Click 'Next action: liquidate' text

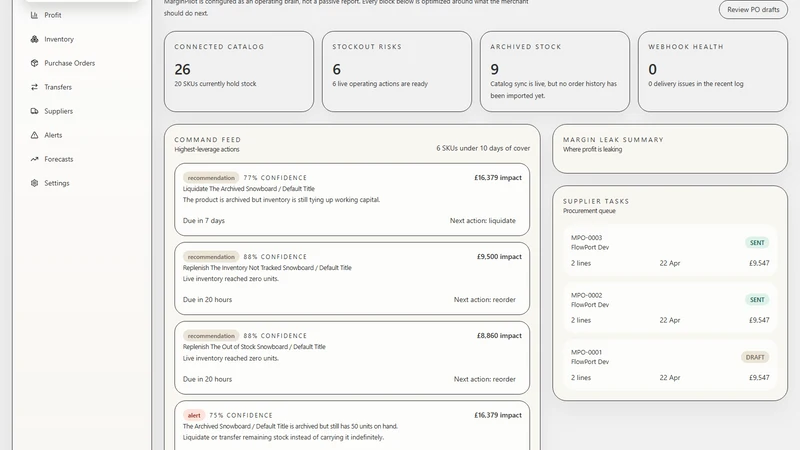[483, 221]
